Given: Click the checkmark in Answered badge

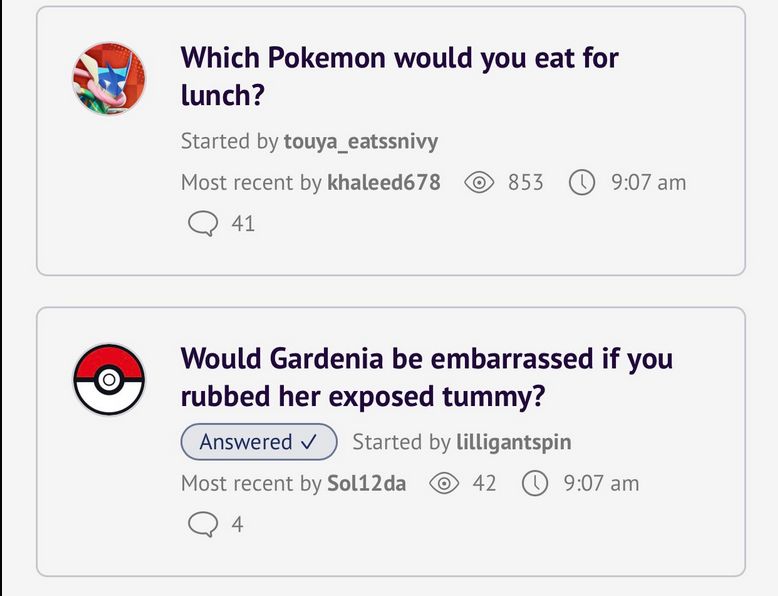Looking at the screenshot, I should pyautogui.click(x=309, y=442).
